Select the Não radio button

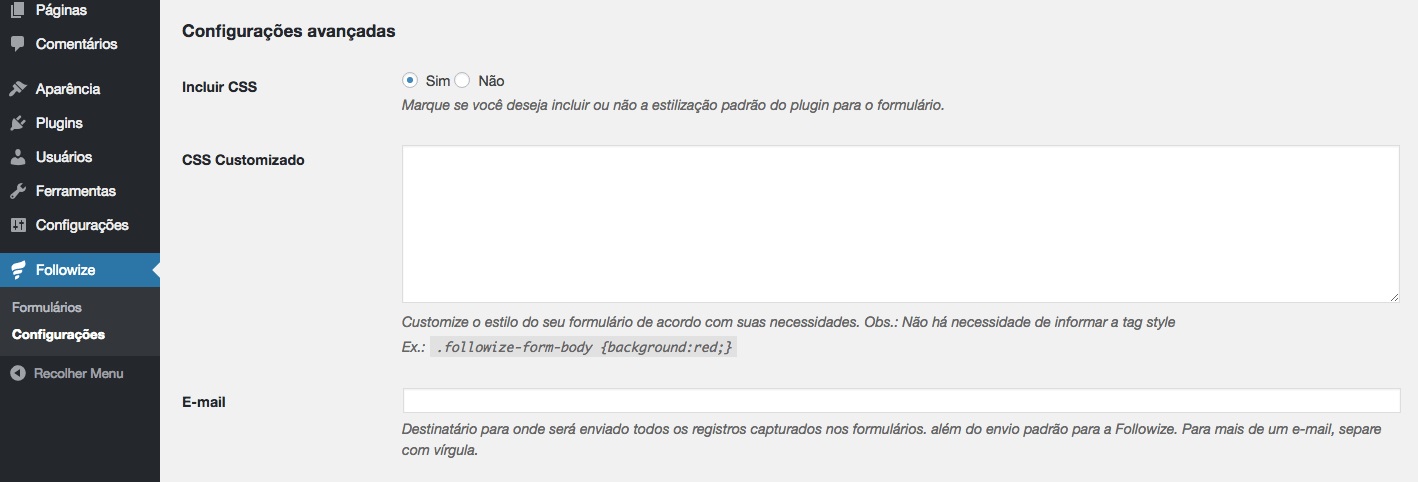pos(462,80)
